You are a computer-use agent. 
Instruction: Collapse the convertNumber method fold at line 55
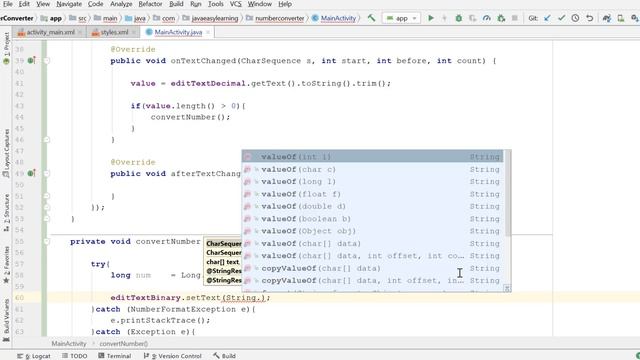click(x=47, y=241)
